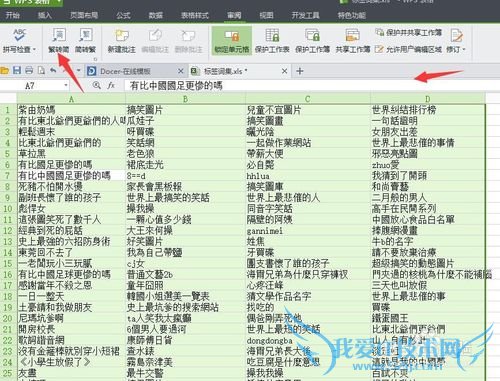Open the 开始 ribbon tab

tap(13, 15)
